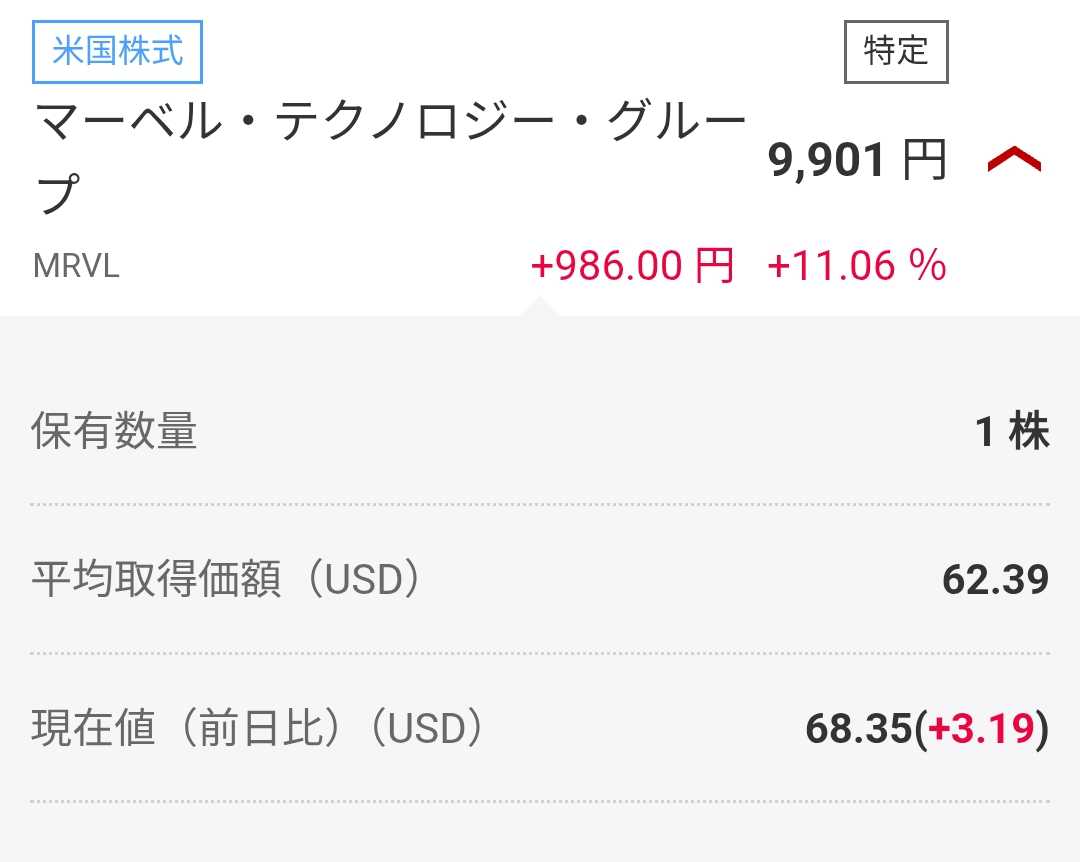
Task: Tap the 1 株 holding quantity value
Action: coord(1012,431)
